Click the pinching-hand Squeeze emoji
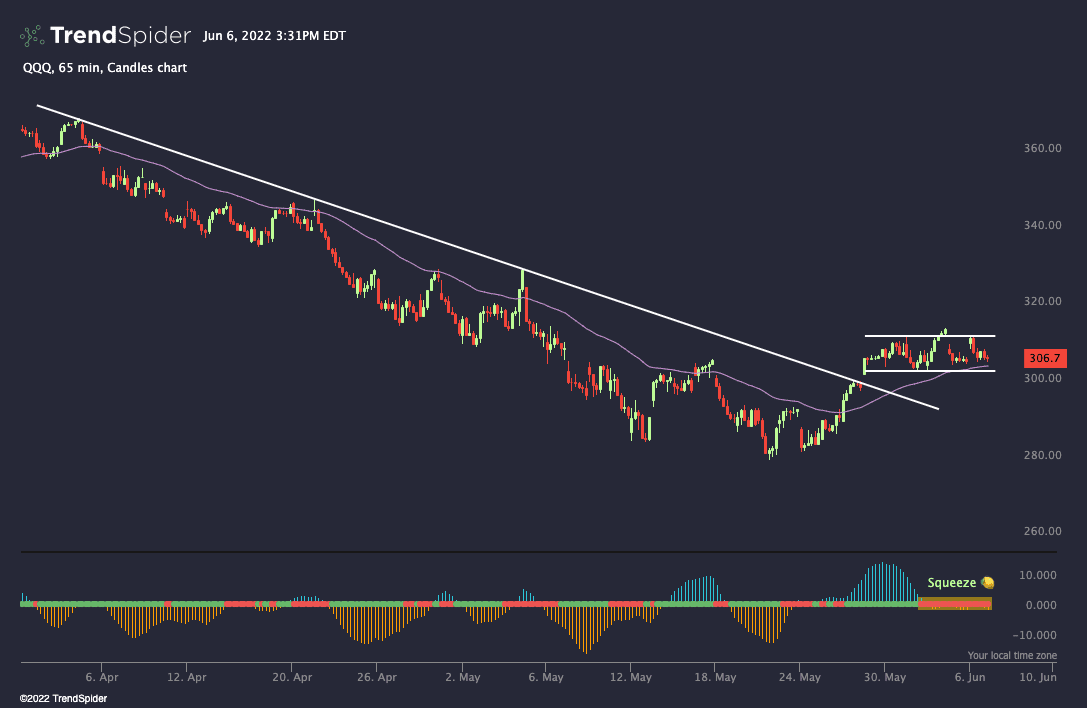The height and width of the screenshot is (708, 1087). pyautogui.click(x=986, y=582)
